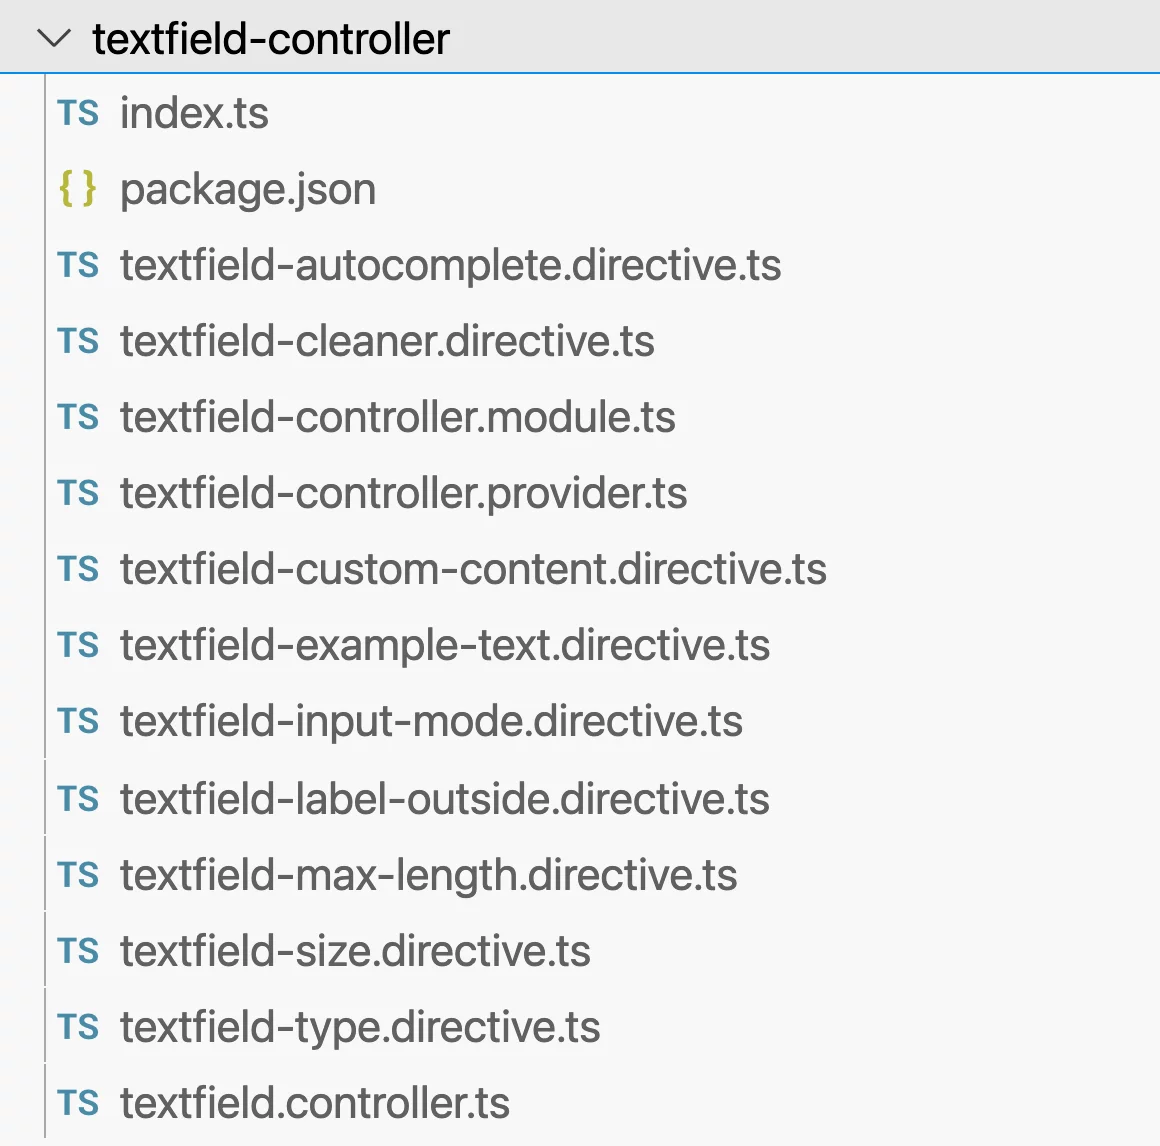
Task: Open textfield-example-text.directive.ts
Action: click(x=445, y=645)
